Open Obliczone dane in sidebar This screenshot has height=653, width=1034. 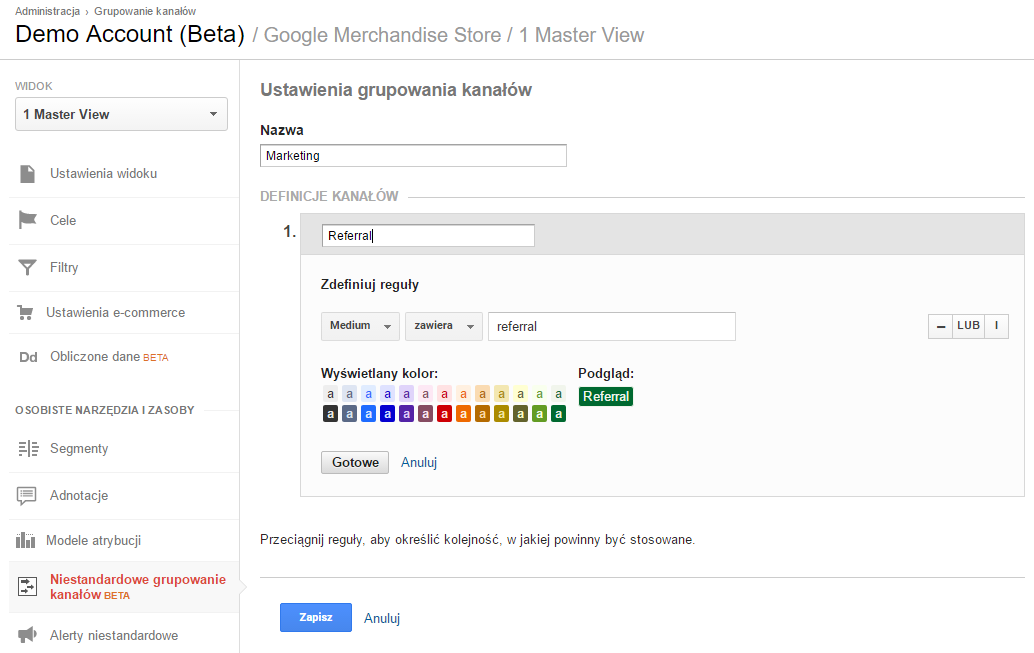[x=95, y=357]
